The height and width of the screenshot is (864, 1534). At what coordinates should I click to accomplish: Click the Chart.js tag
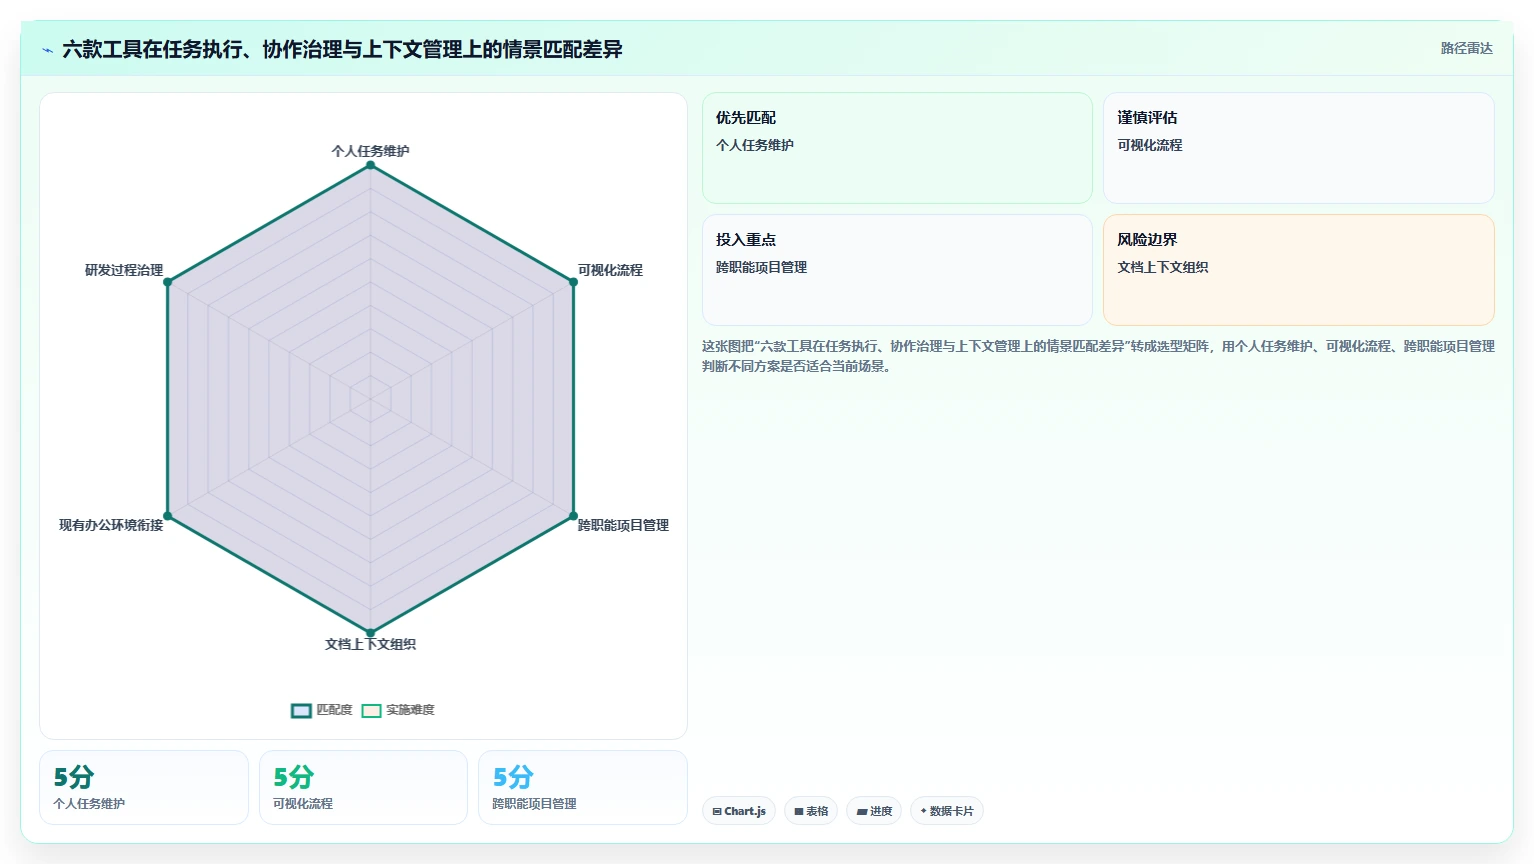tap(739, 811)
